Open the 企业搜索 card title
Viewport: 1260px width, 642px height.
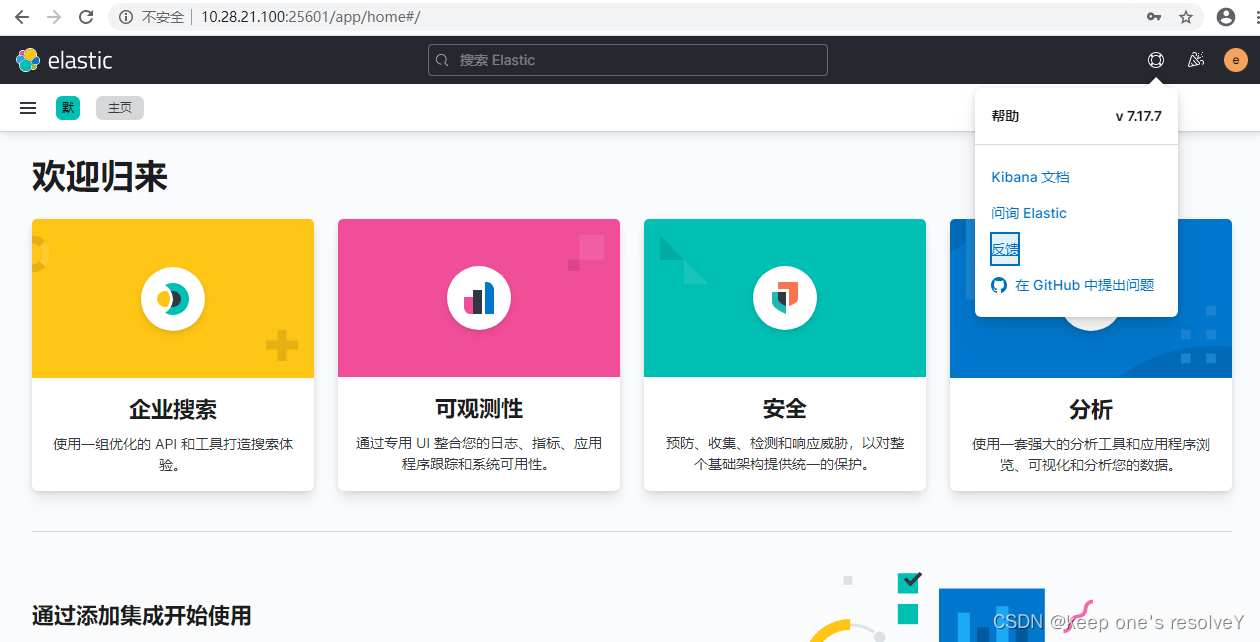(173, 409)
